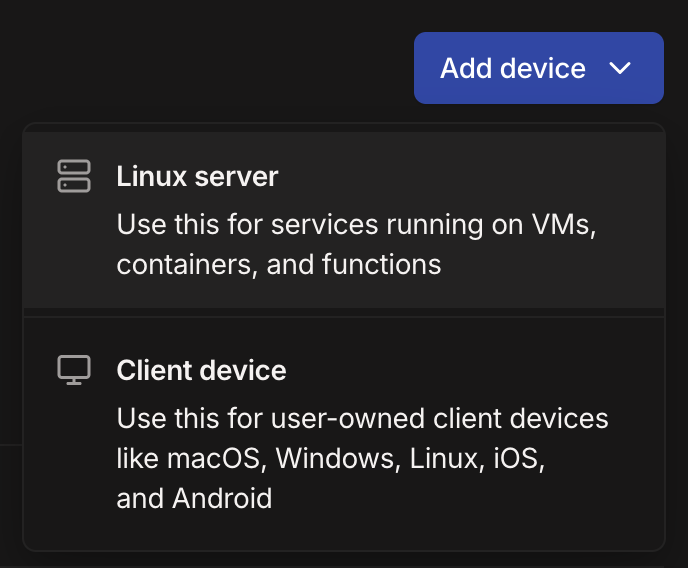The image size is (688, 568).
Task: Tap the Client device icon beside its title
Action: tap(74, 370)
